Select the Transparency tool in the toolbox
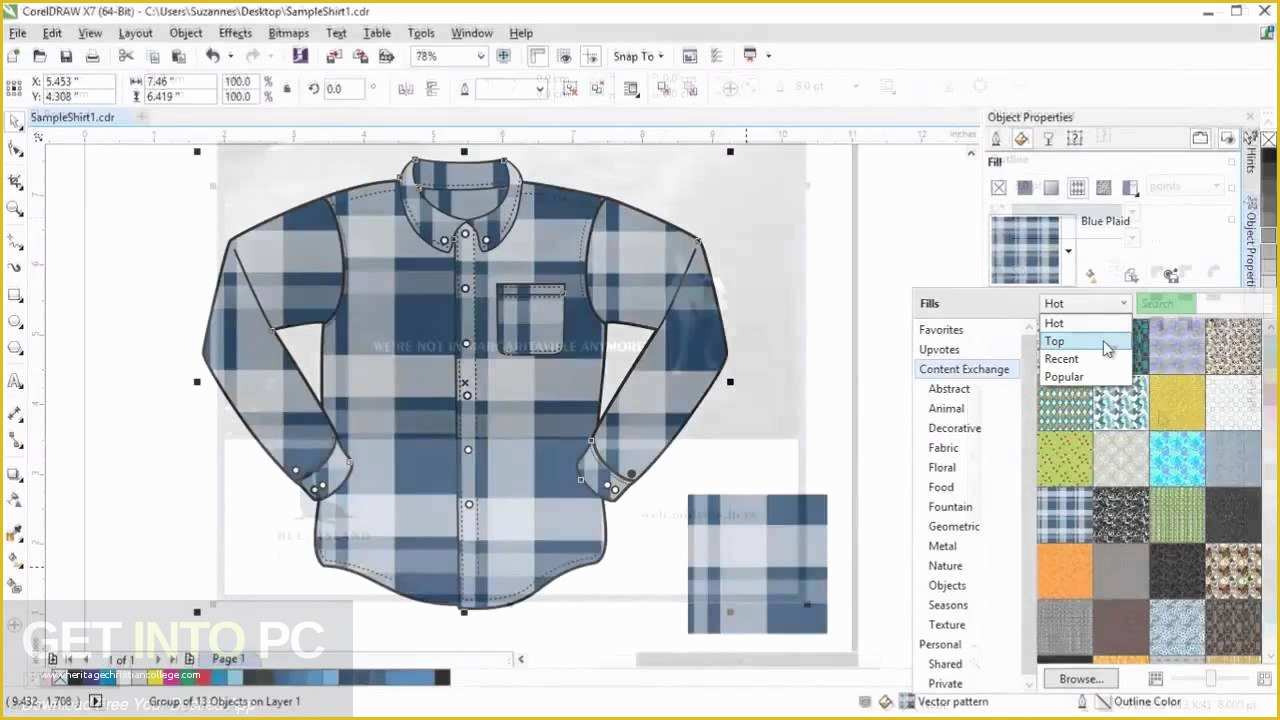 15,500
